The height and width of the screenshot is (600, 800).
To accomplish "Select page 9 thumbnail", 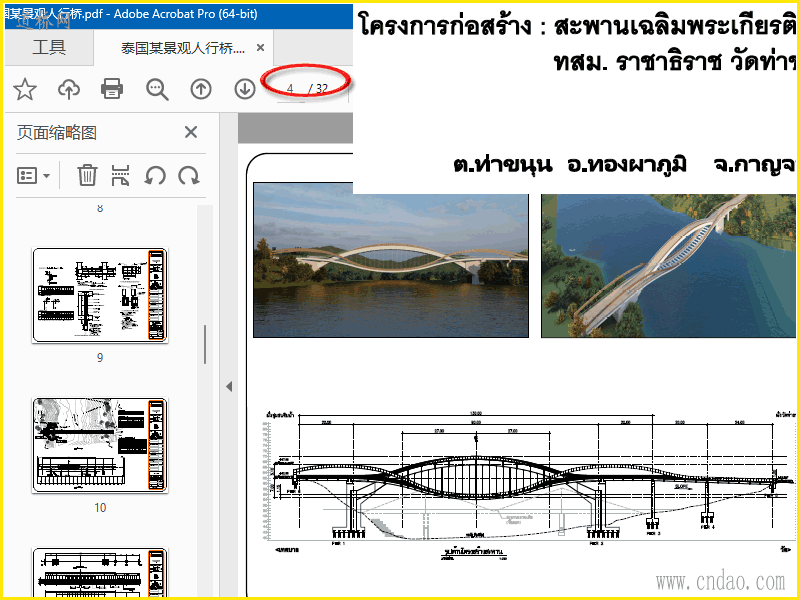I will pyautogui.click(x=100, y=295).
